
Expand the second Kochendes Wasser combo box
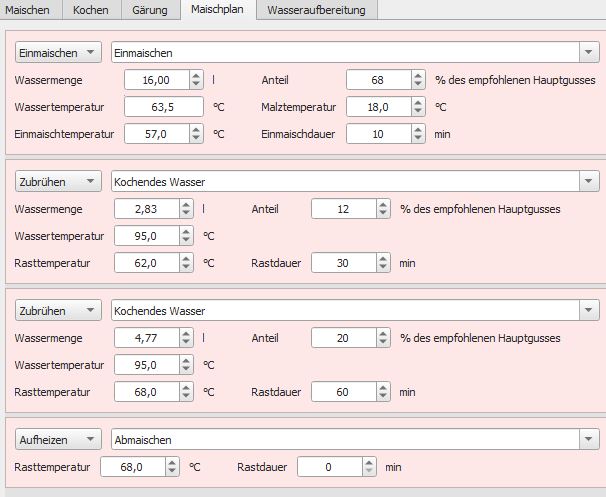pos(589,310)
